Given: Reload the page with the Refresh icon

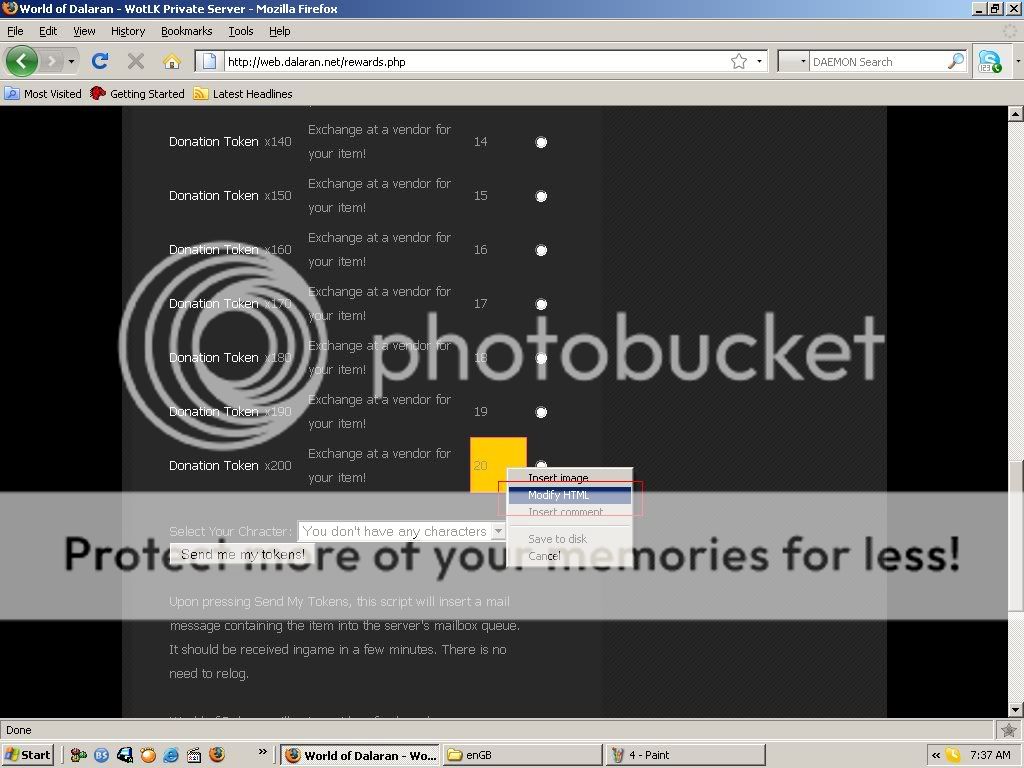Looking at the screenshot, I should 100,61.
